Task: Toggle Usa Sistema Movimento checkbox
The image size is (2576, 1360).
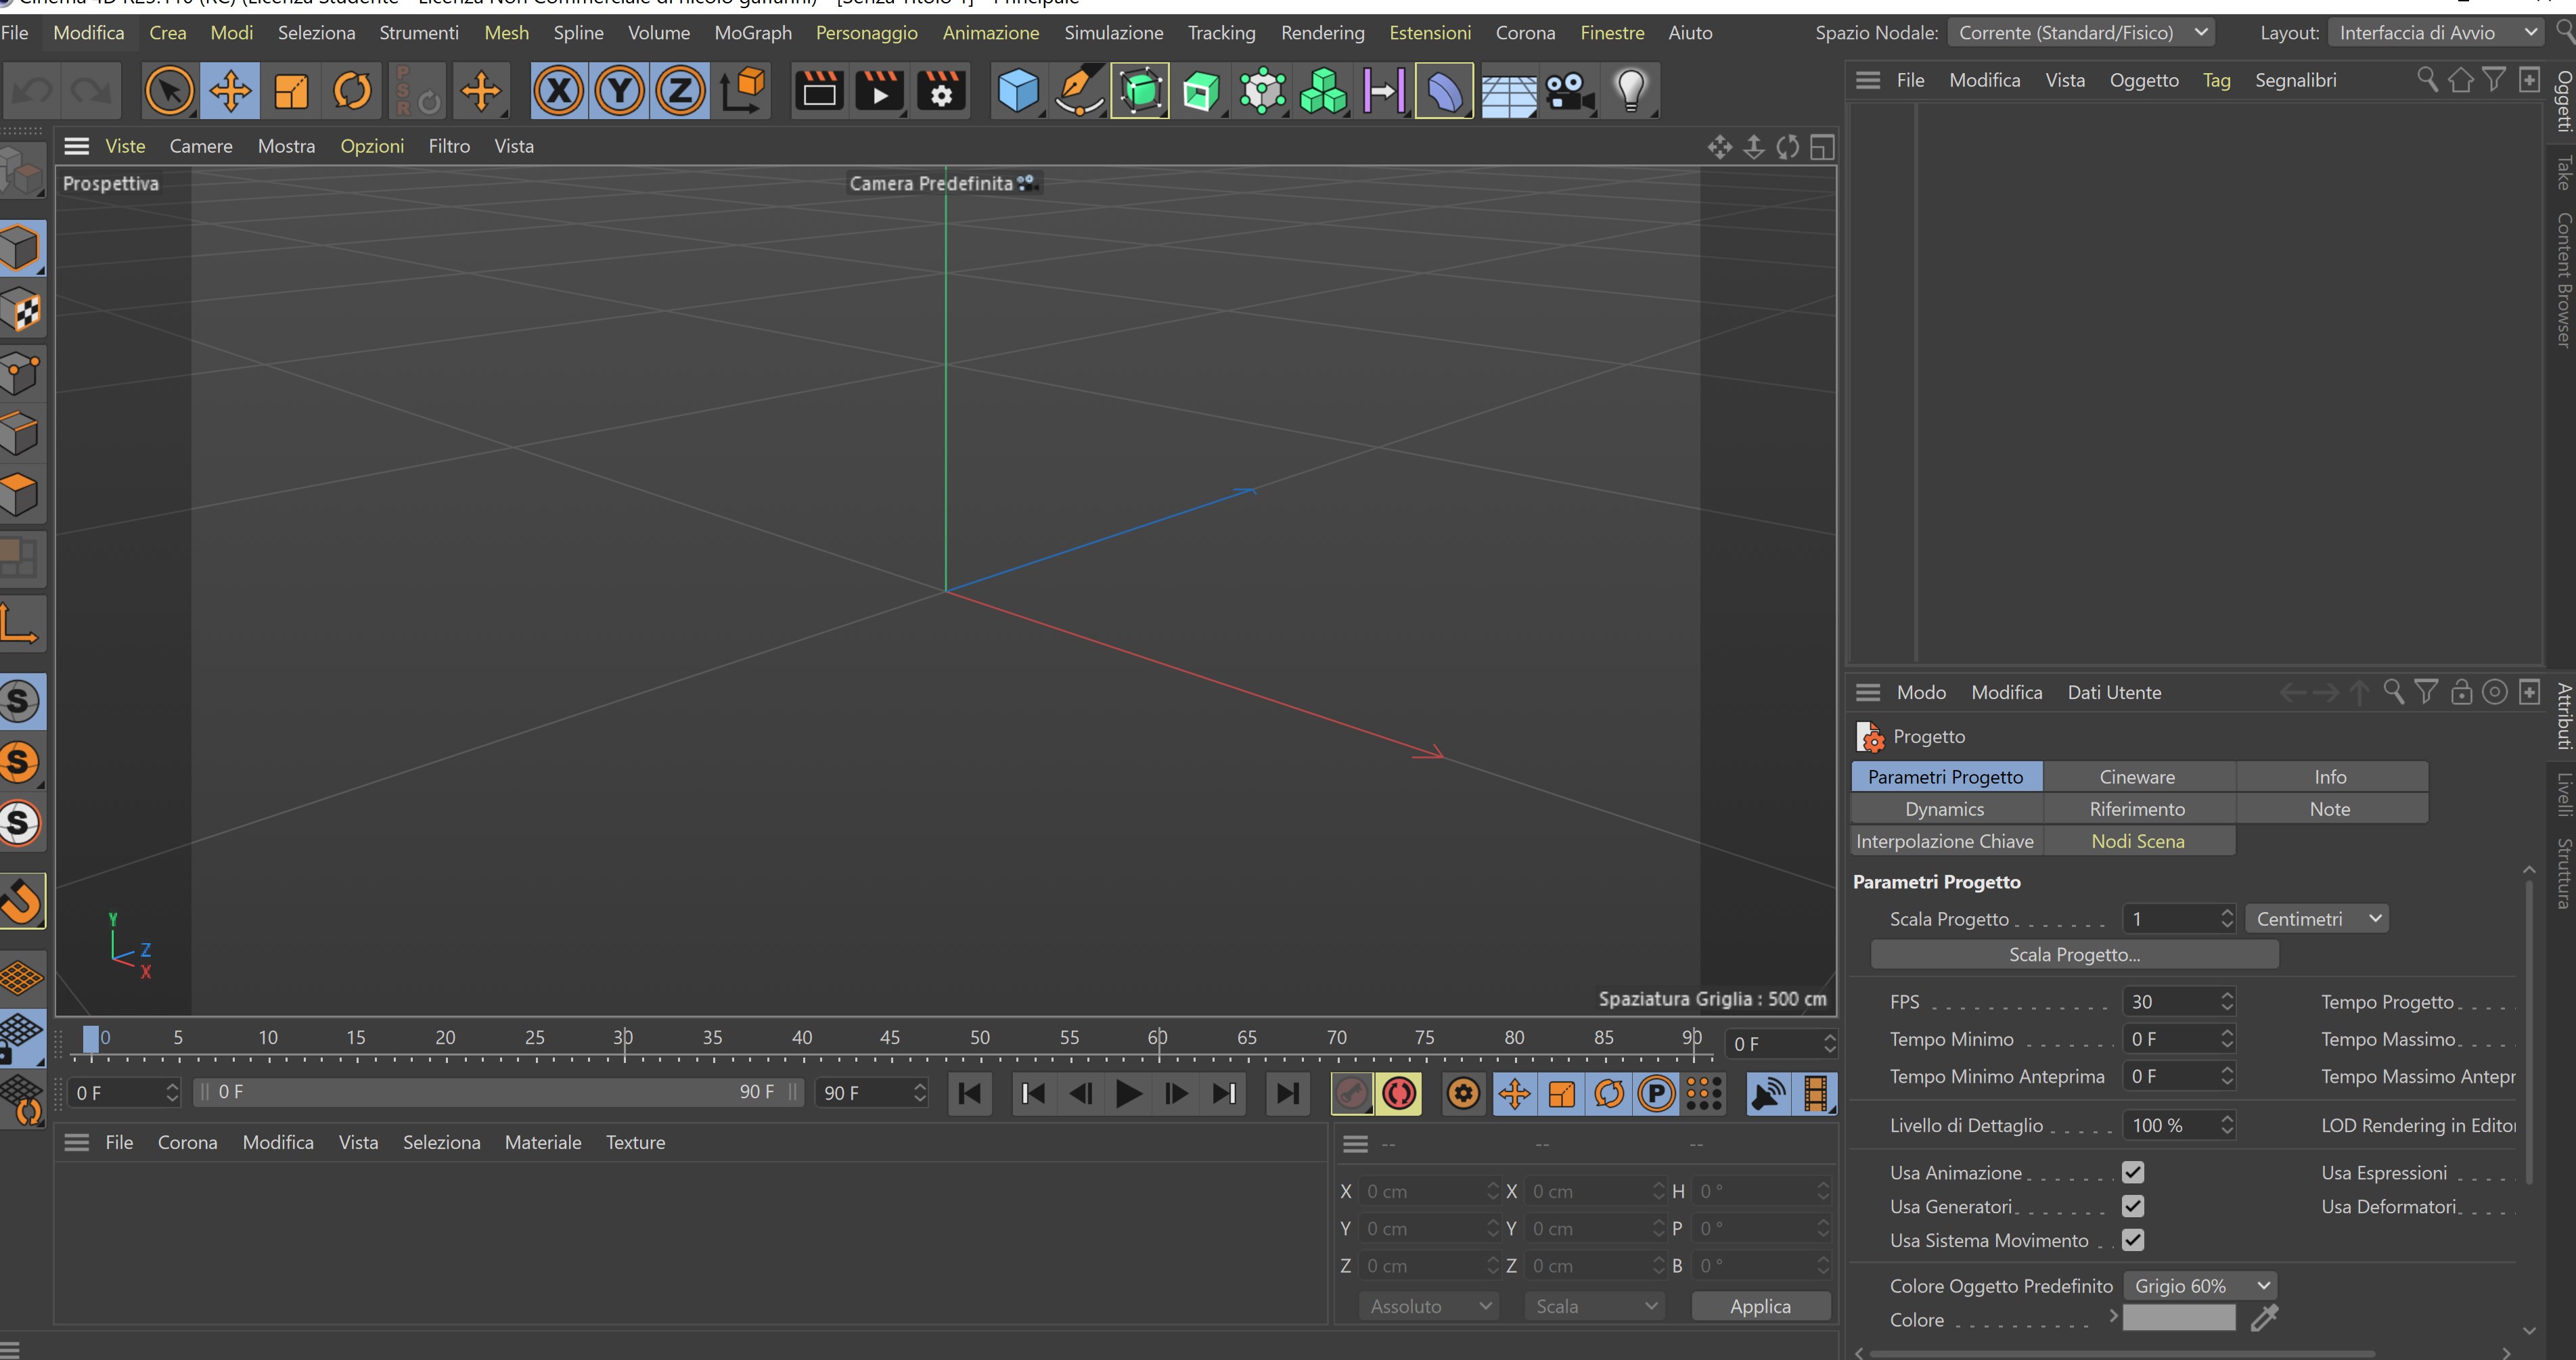Action: tap(2132, 1240)
